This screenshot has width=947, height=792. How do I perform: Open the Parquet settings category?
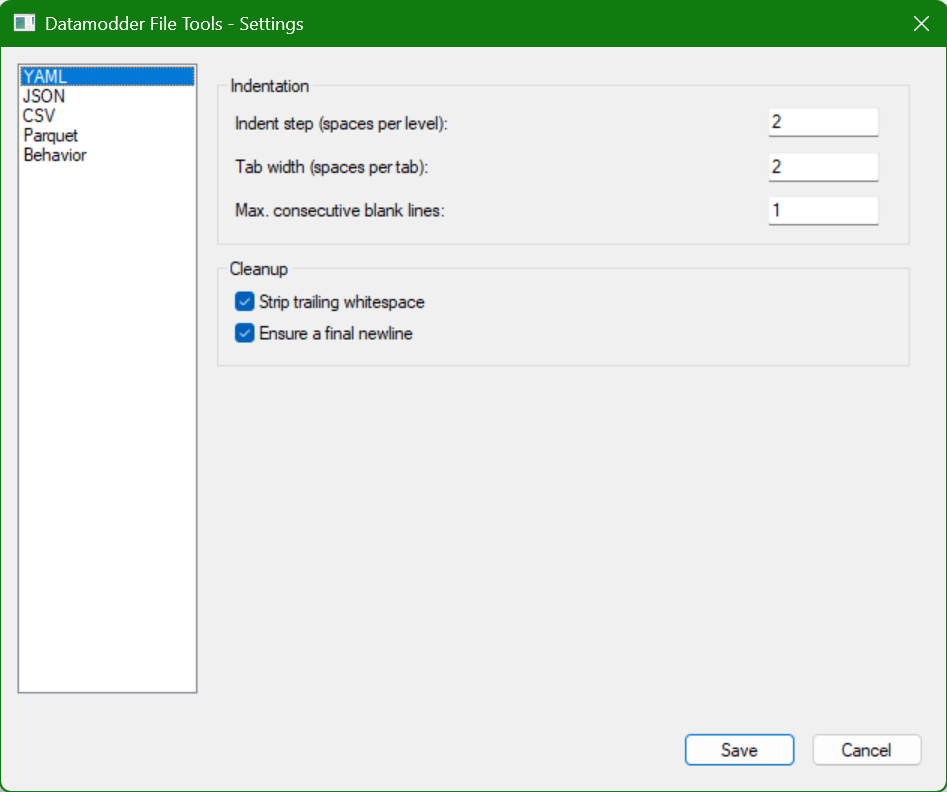pyautogui.click(x=108, y=135)
